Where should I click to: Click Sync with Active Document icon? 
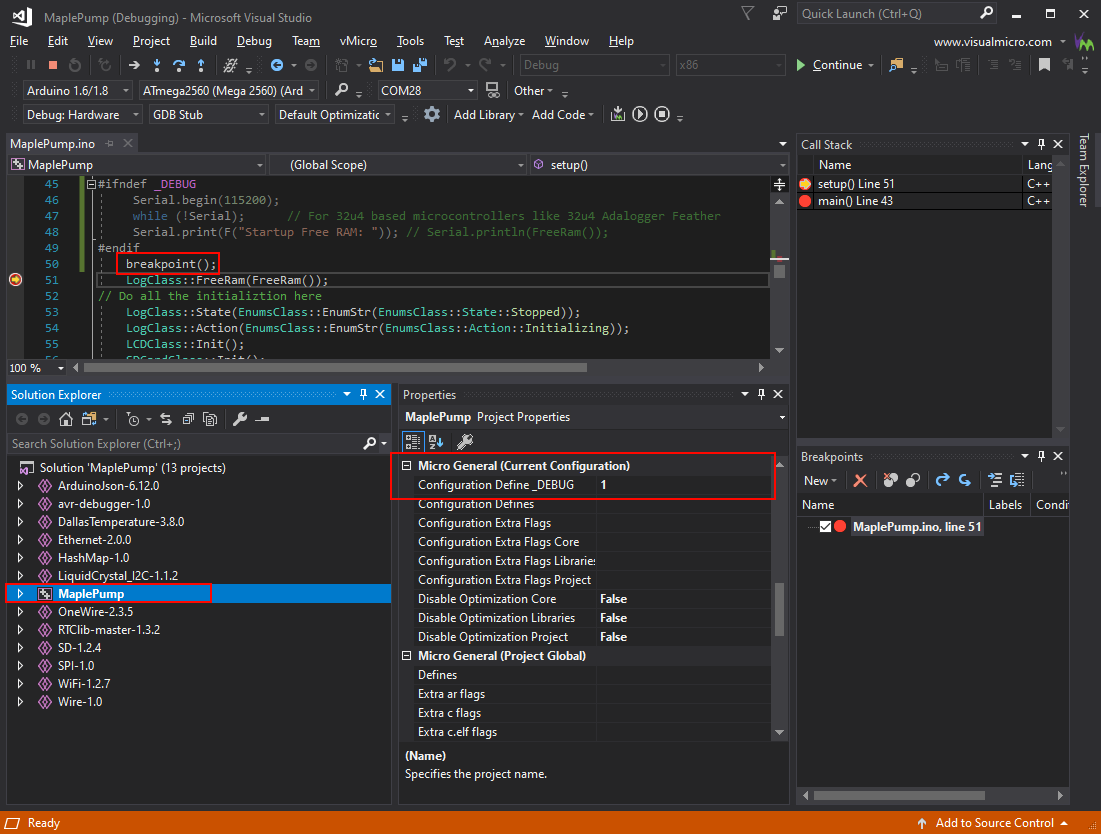[166, 419]
